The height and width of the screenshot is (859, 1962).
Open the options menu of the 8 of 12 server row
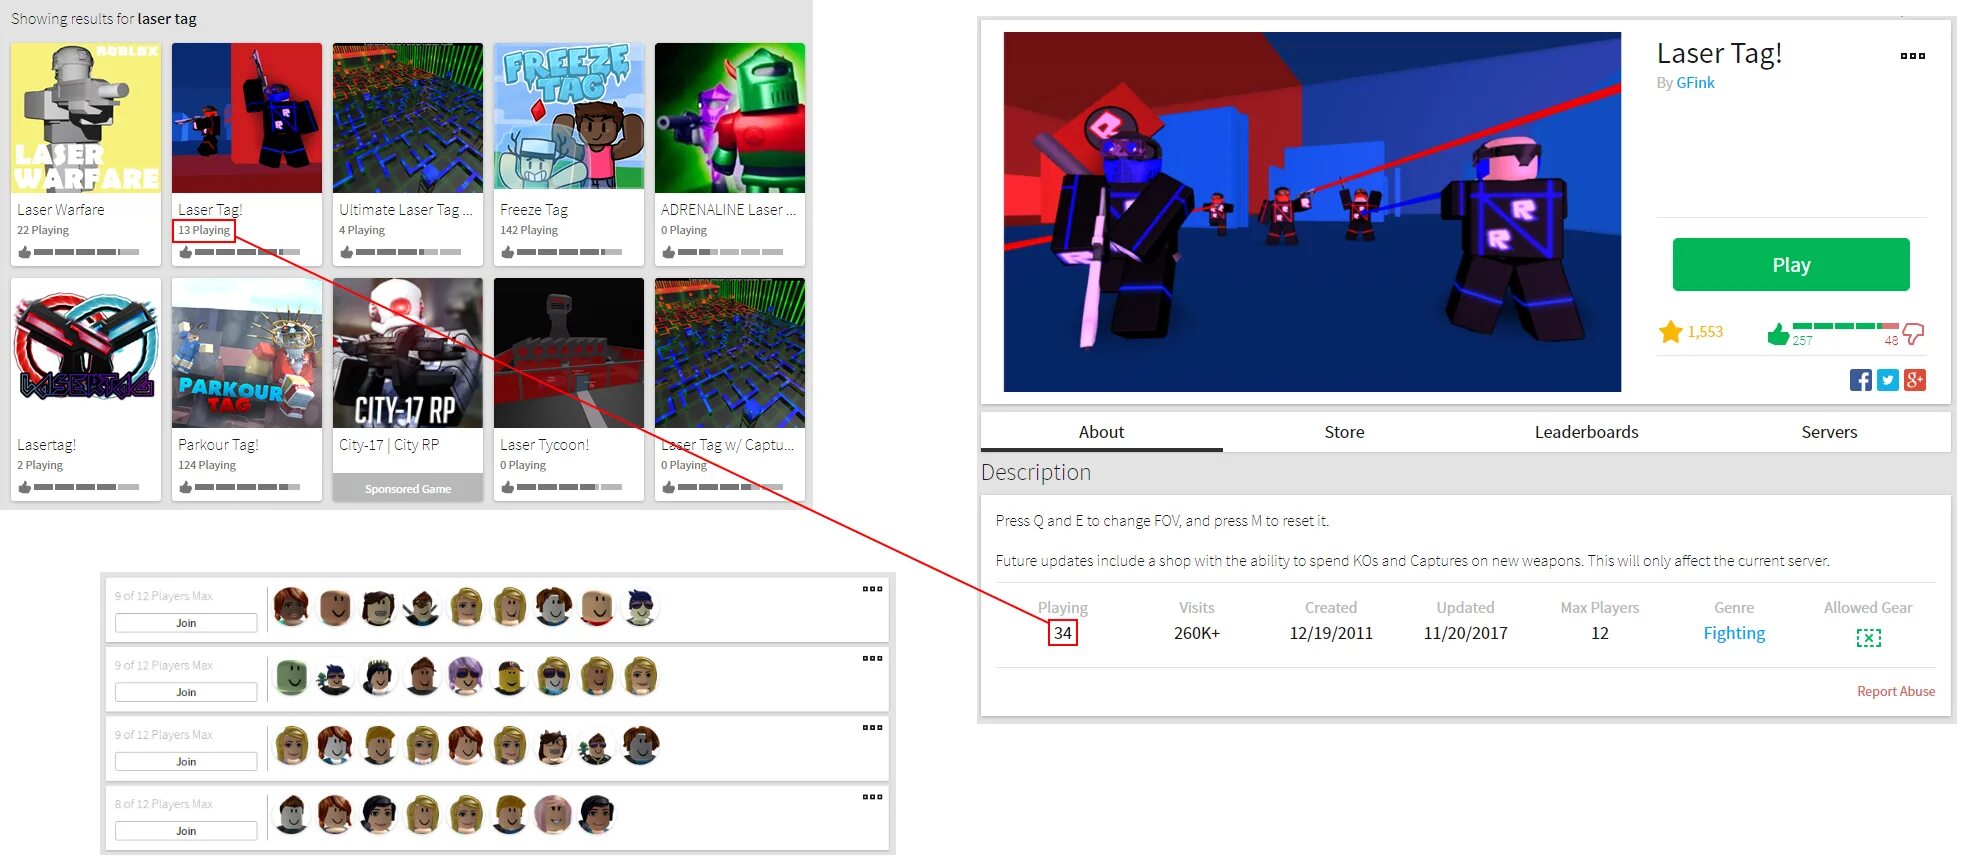[872, 797]
